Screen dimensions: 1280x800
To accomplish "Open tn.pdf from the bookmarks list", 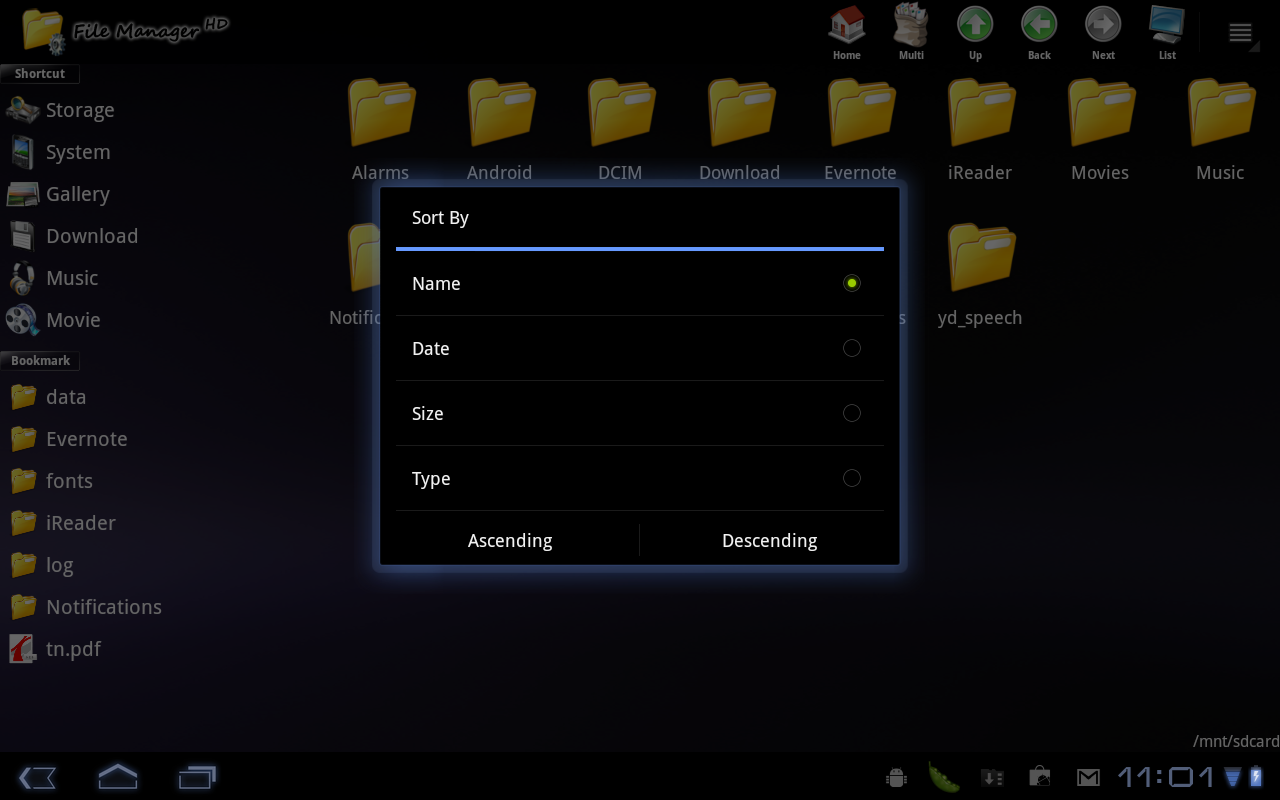I will click(73, 648).
